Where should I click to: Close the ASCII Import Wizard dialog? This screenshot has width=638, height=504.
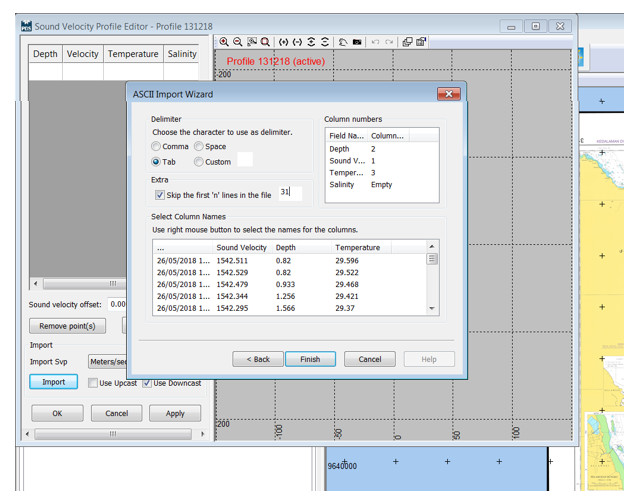pos(448,94)
